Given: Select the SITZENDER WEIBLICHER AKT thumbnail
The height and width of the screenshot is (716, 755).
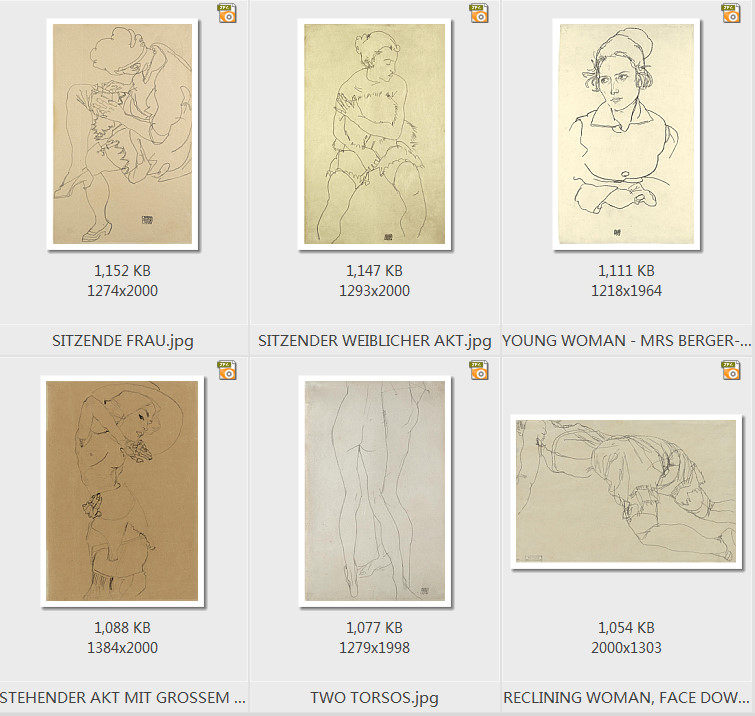Looking at the screenshot, I should (375, 134).
